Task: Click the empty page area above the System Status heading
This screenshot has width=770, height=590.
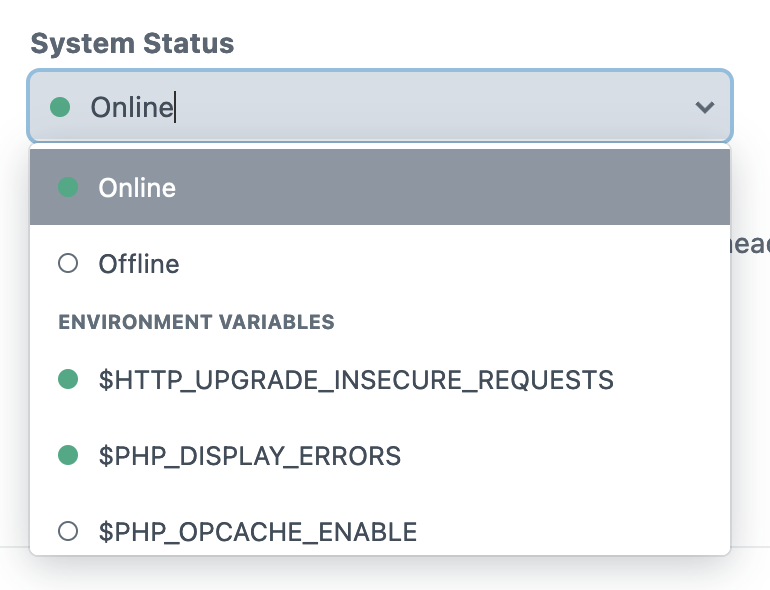Action: (383, 12)
